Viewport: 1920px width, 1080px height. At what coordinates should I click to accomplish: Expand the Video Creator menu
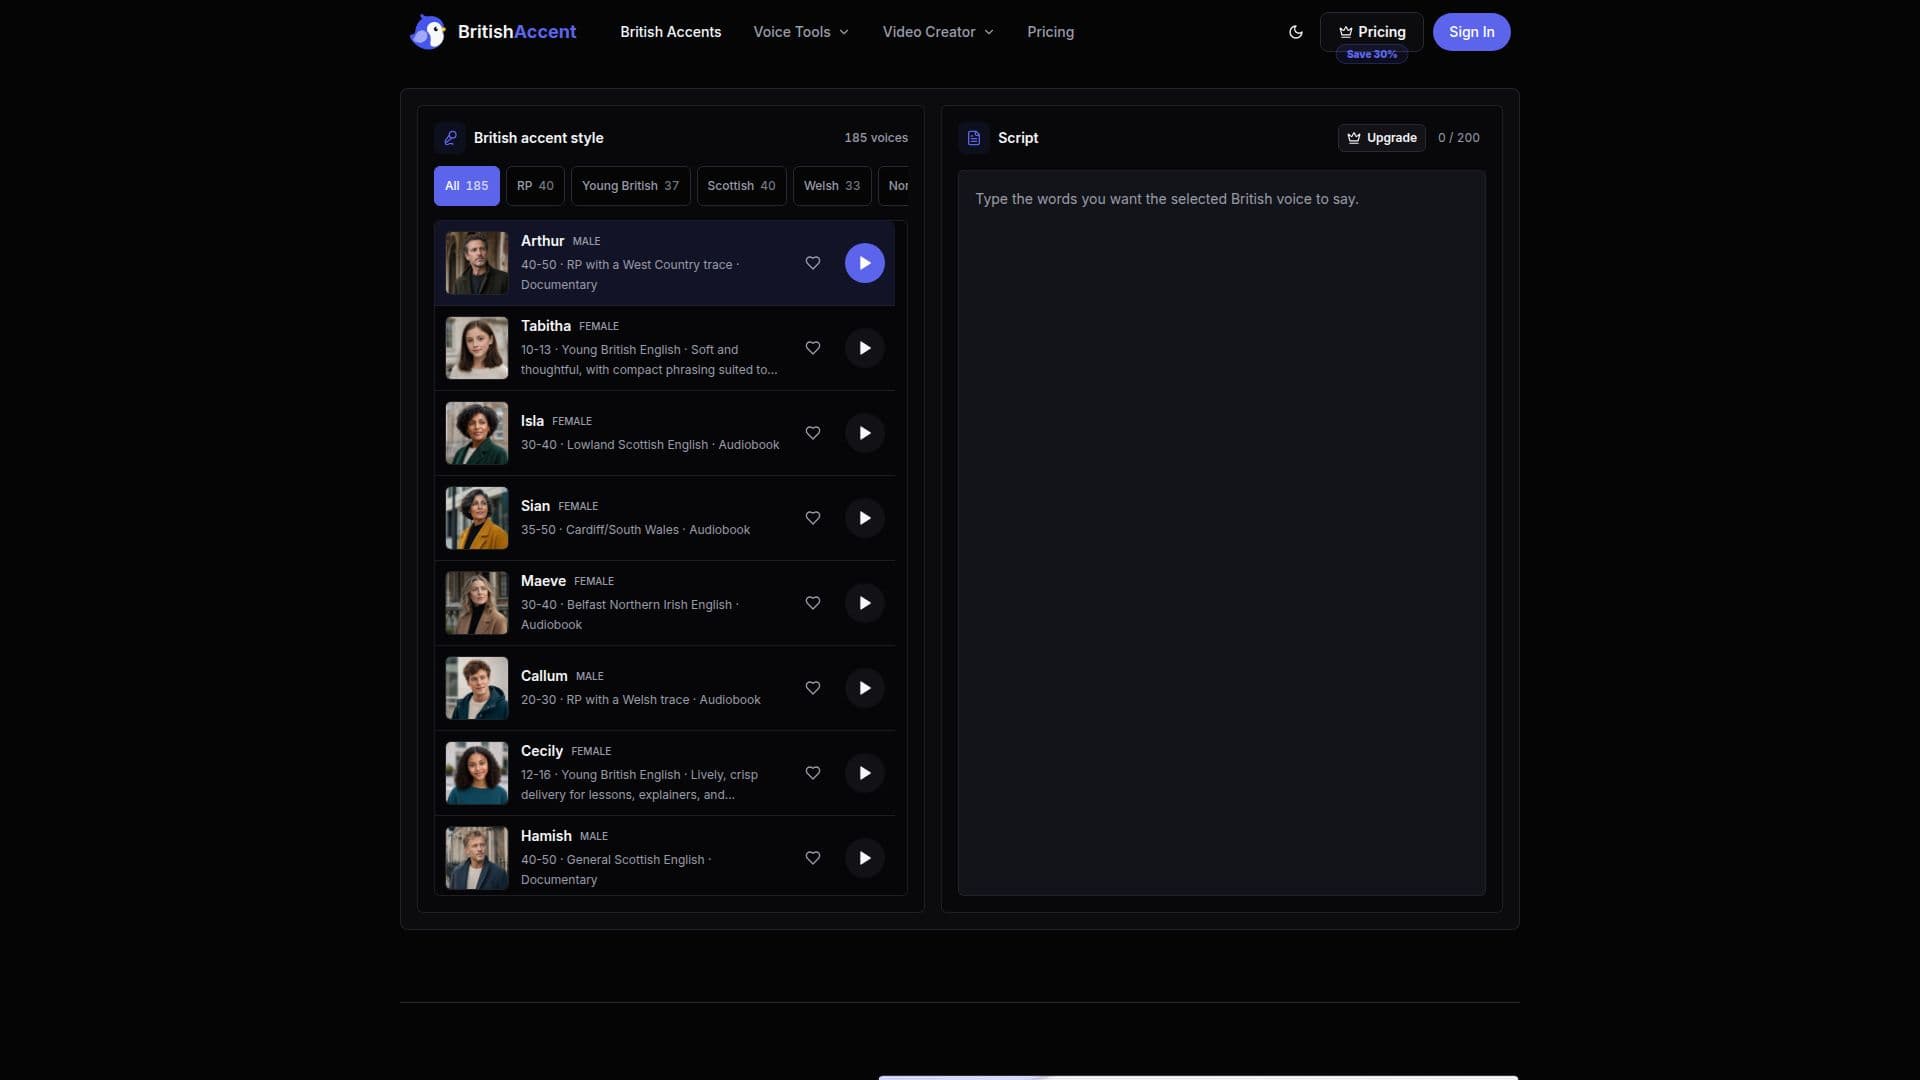click(x=938, y=32)
